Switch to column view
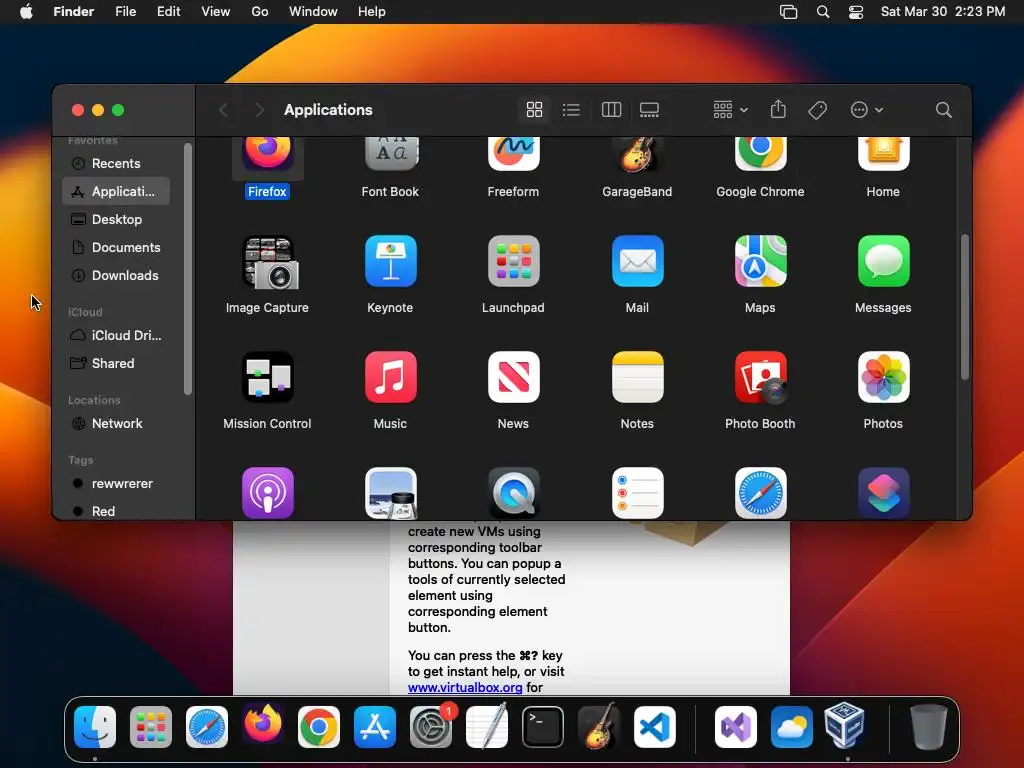Image resolution: width=1024 pixels, height=768 pixels. (611, 110)
